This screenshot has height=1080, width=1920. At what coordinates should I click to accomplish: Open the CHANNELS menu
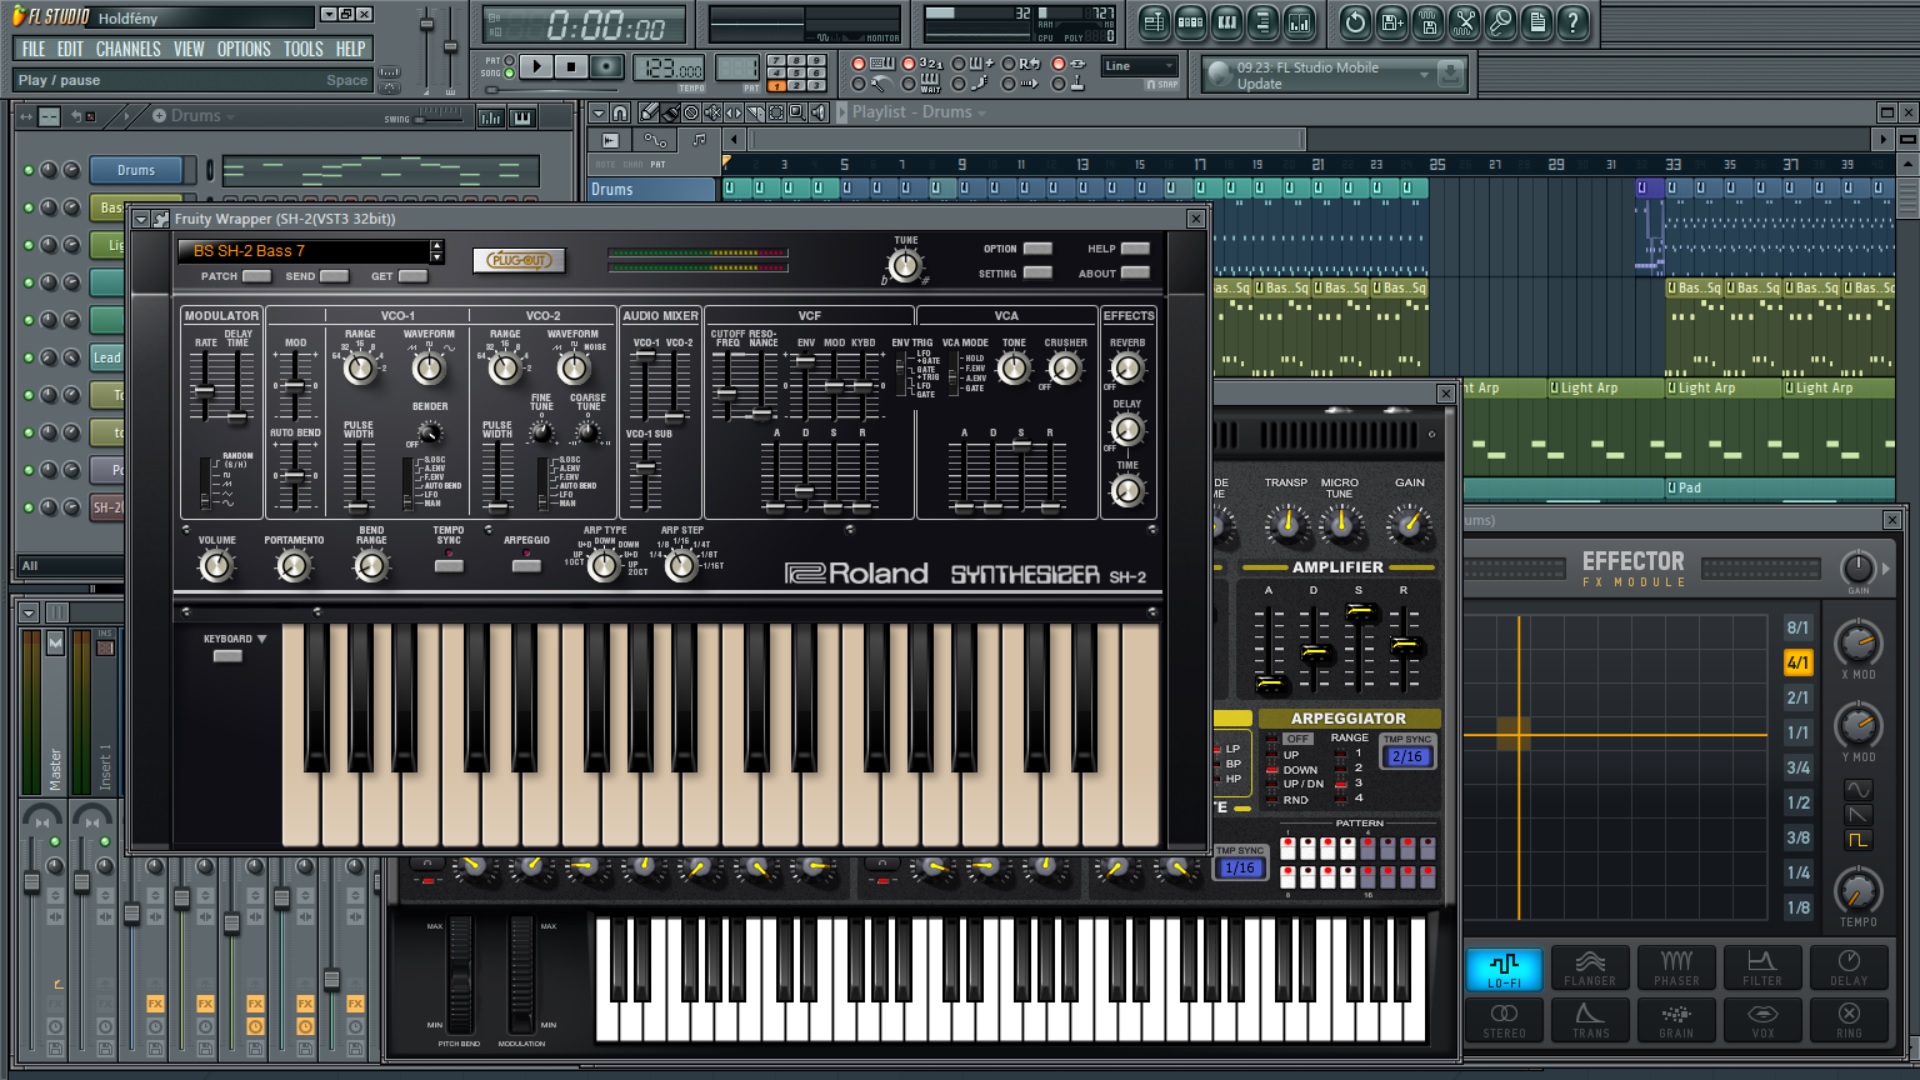pos(127,49)
